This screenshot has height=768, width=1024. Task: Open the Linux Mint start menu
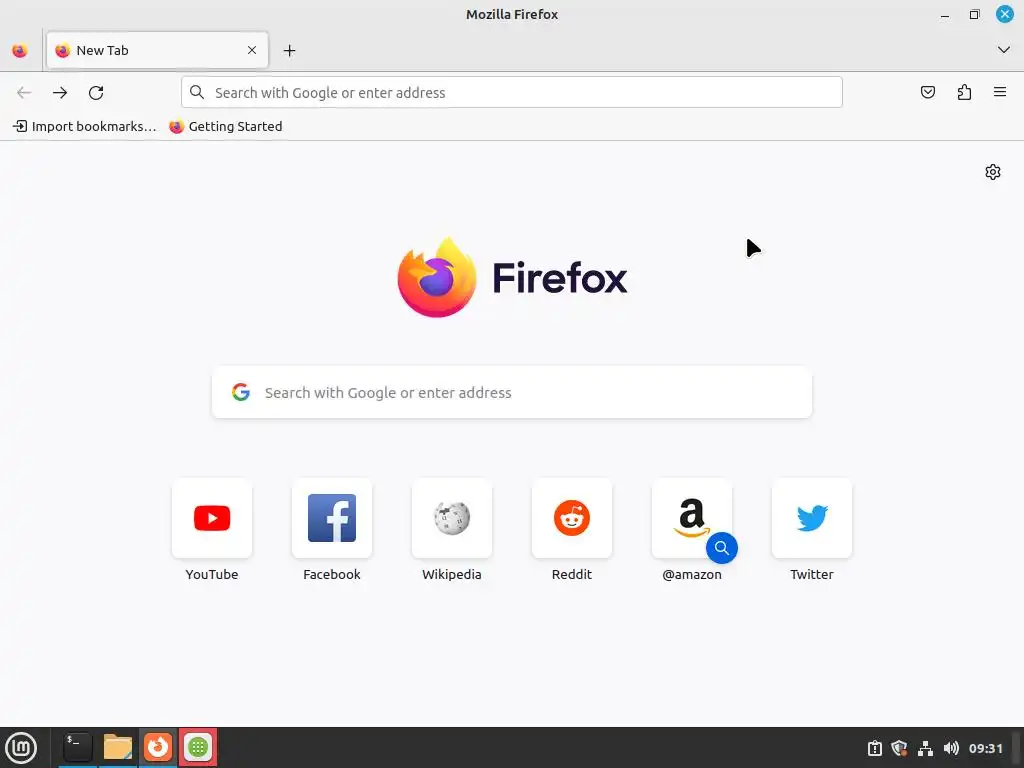[21, 748]
